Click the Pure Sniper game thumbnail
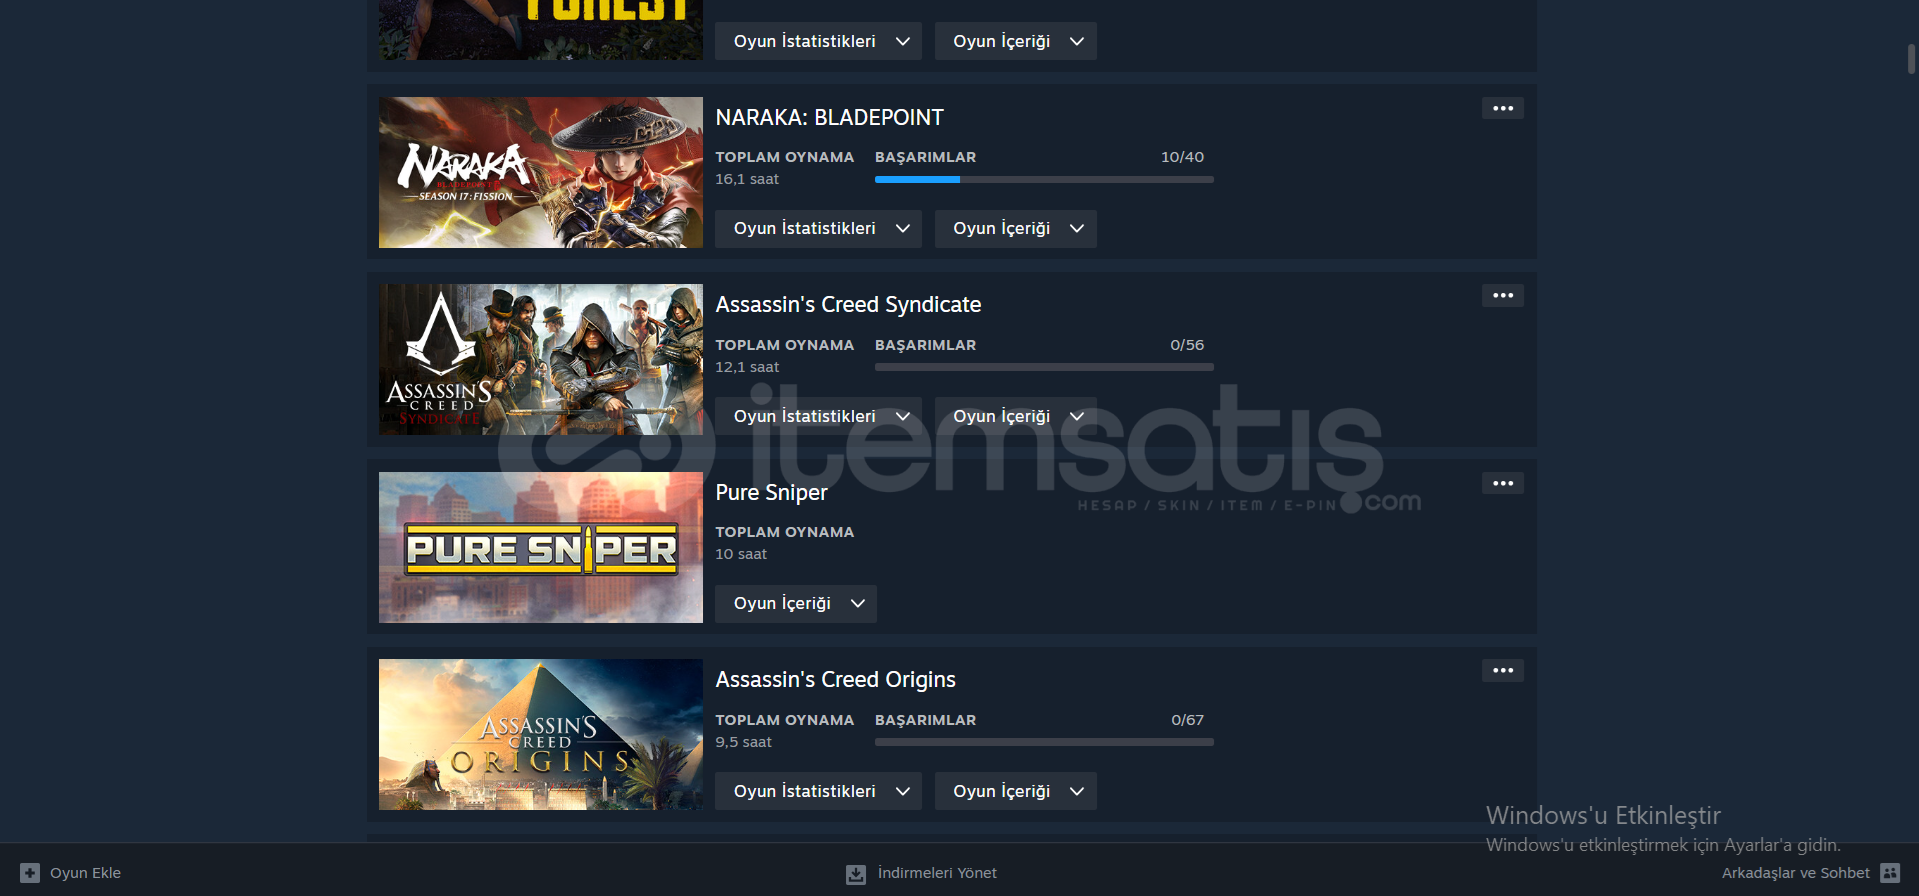Image resolution: width=1919 pixels, height=896 pixels. (x=541, y=547)
